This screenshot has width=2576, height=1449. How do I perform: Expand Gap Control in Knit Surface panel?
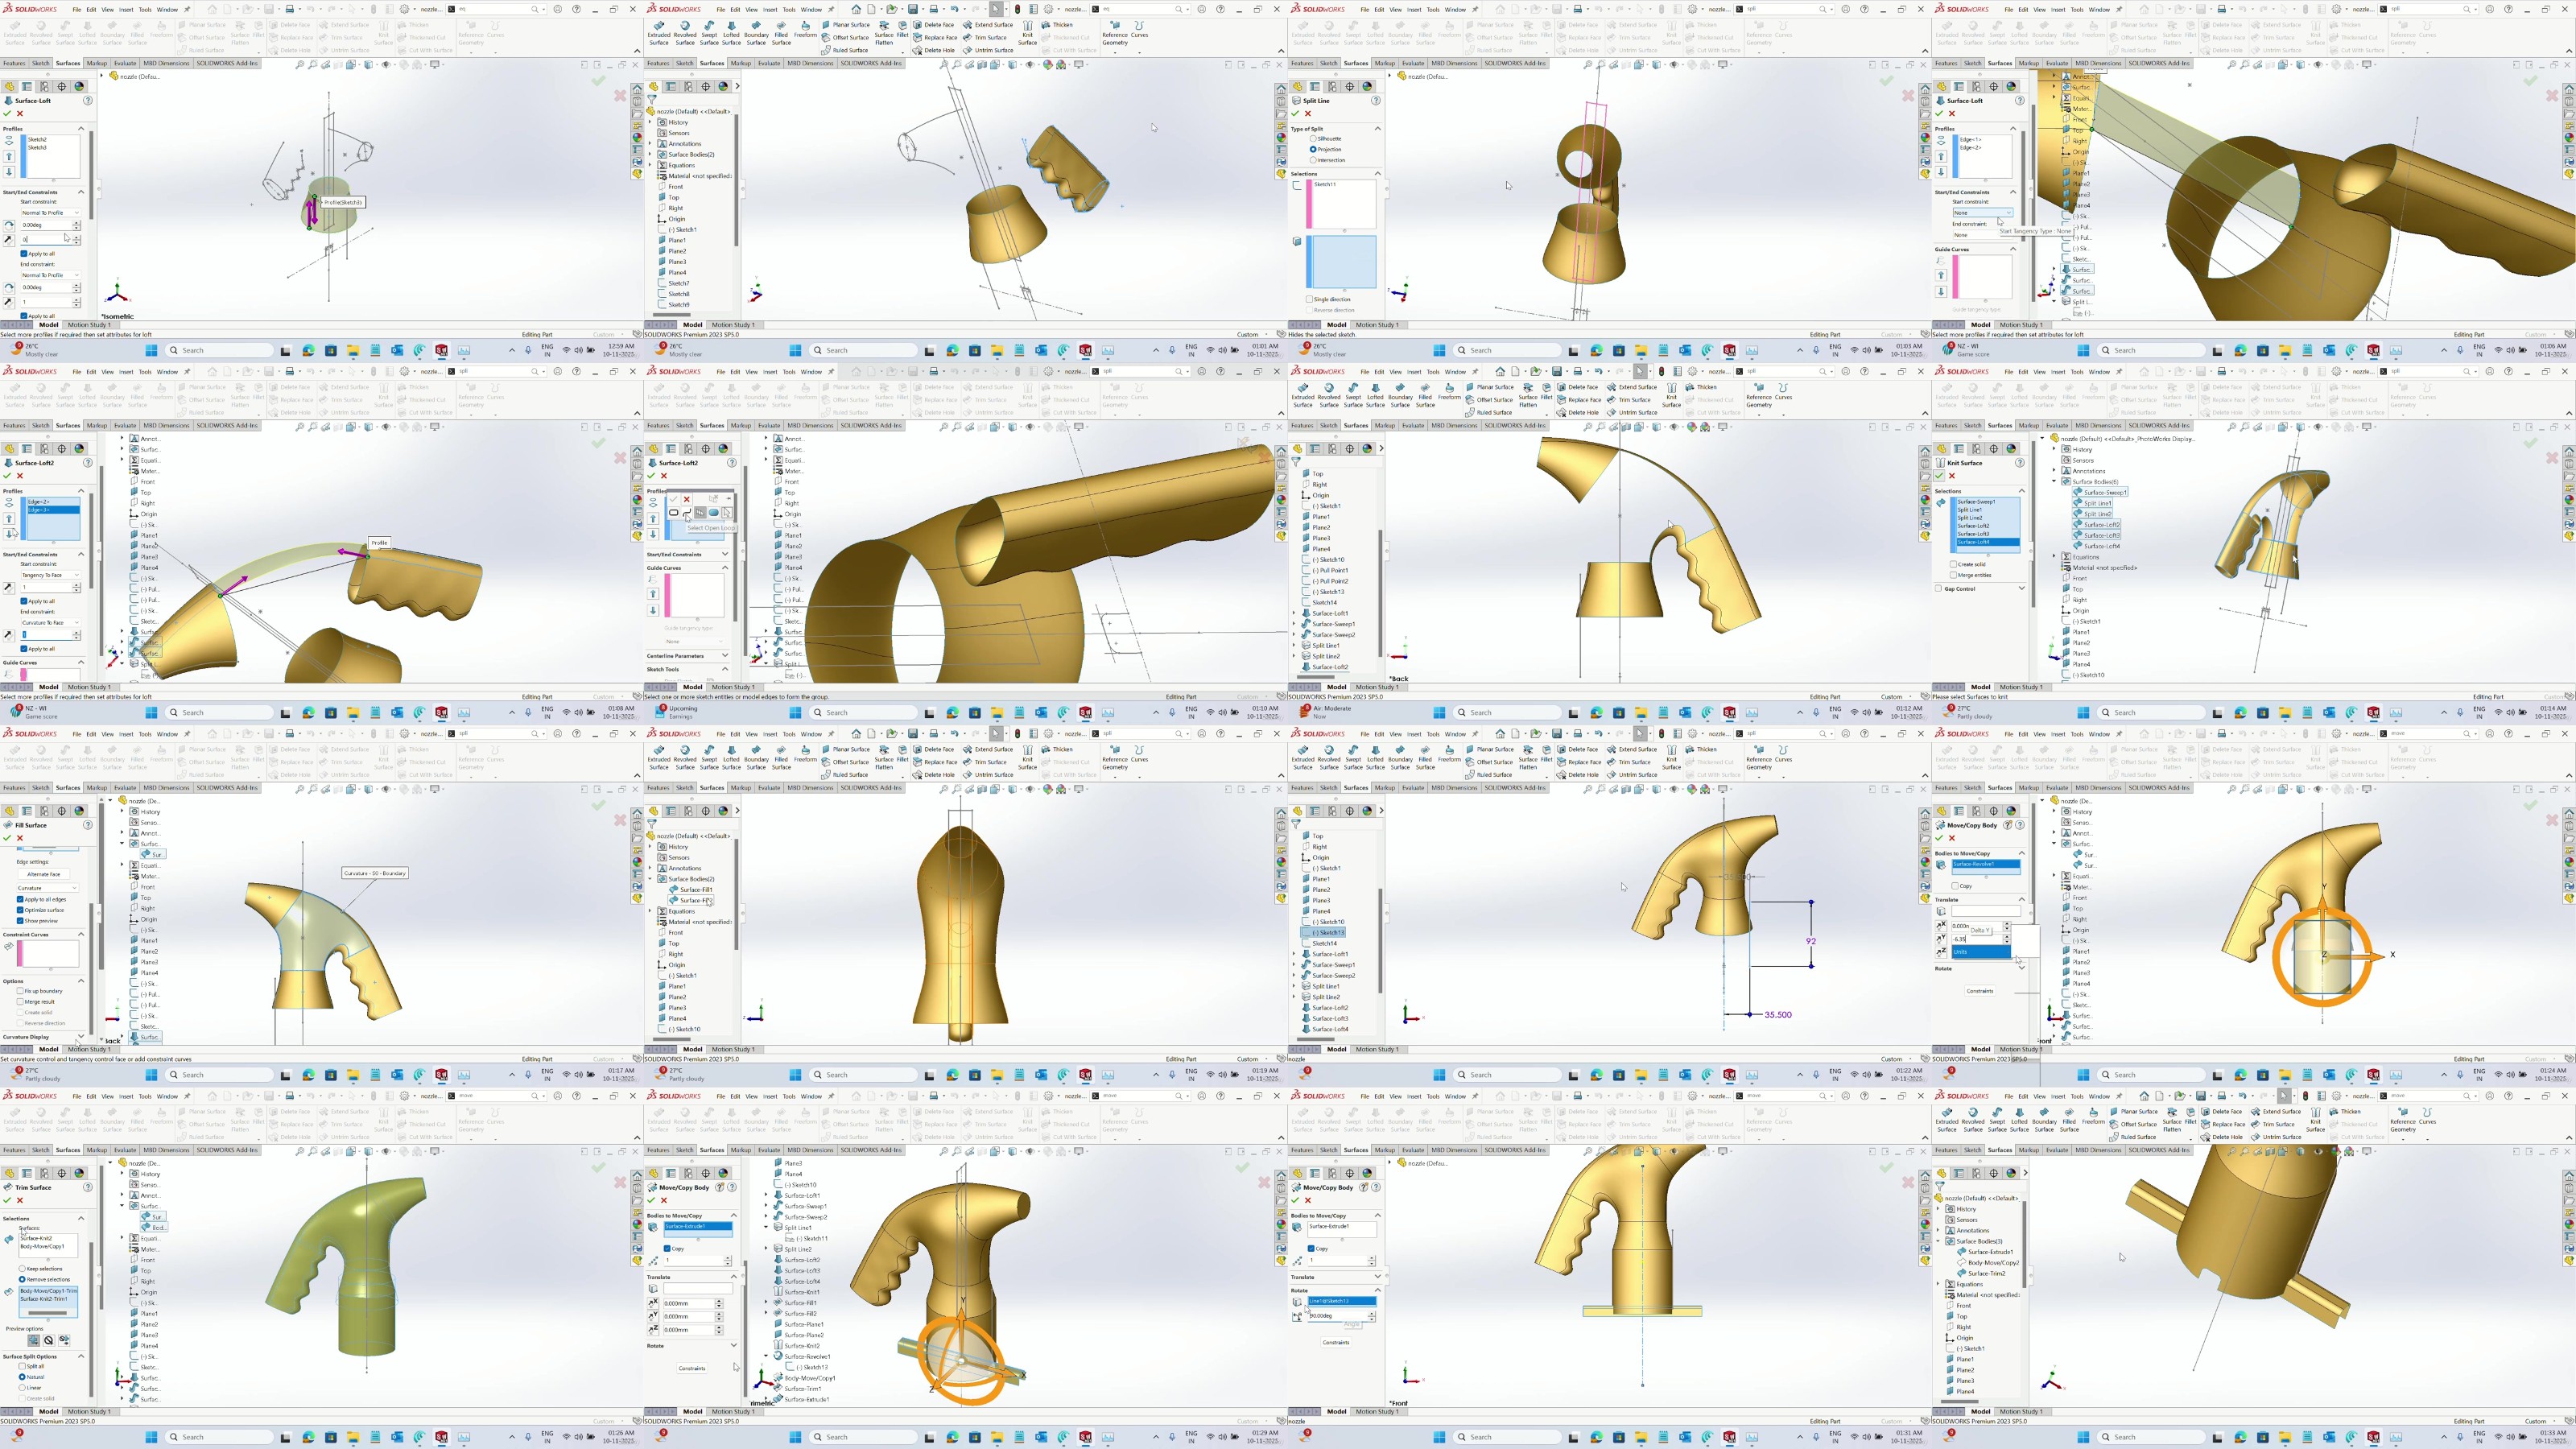coord(2021,588)
